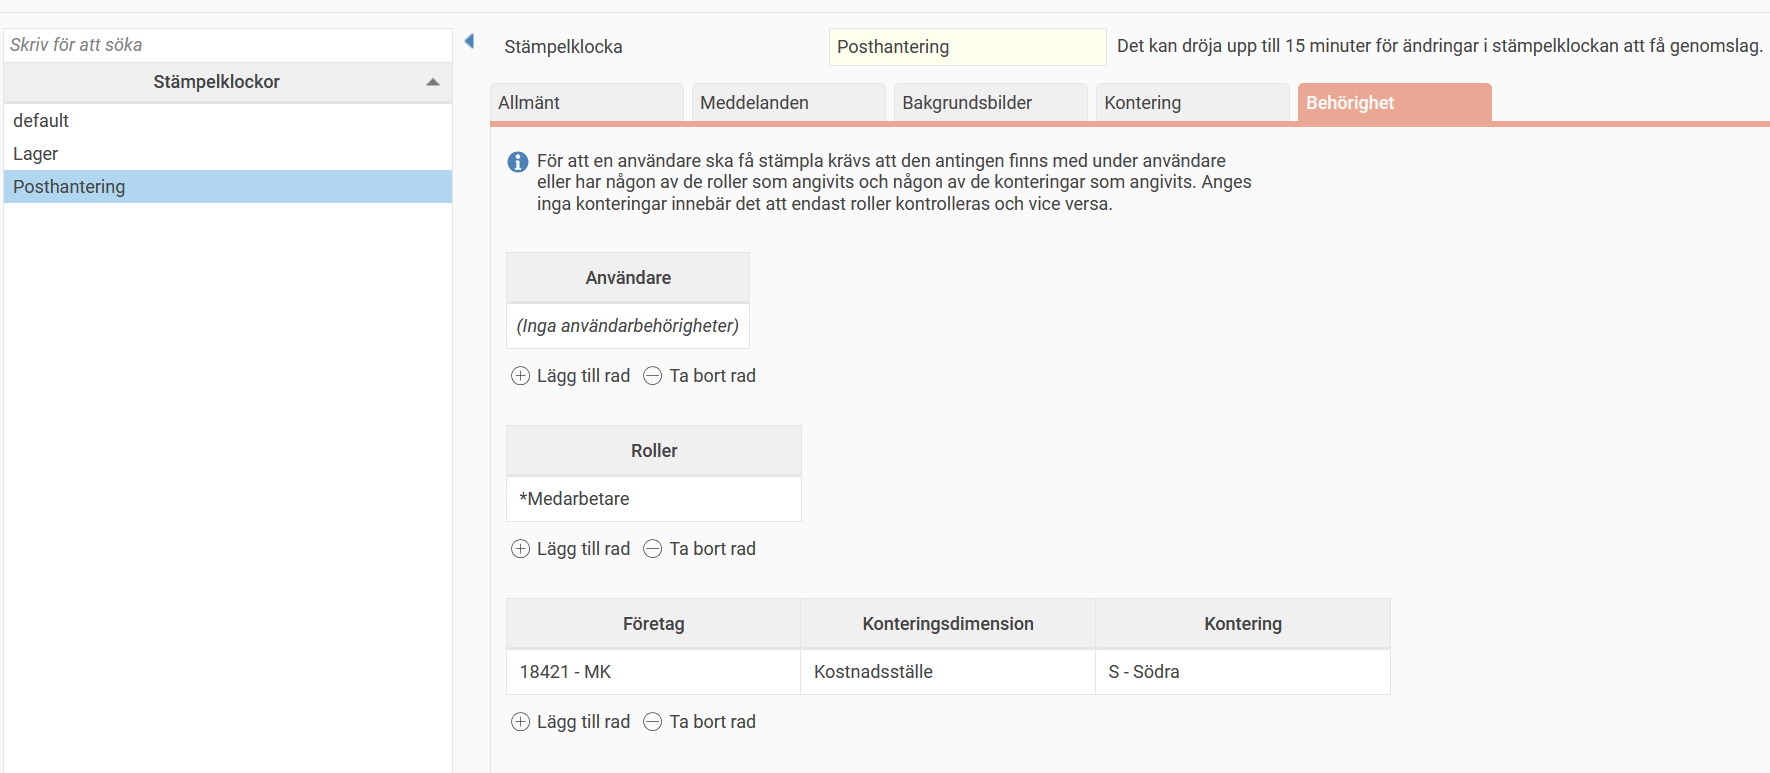Click the minus icon under Företag table
The height and width of the screenshot is (773, 1770).
click(x=653, y=722)
